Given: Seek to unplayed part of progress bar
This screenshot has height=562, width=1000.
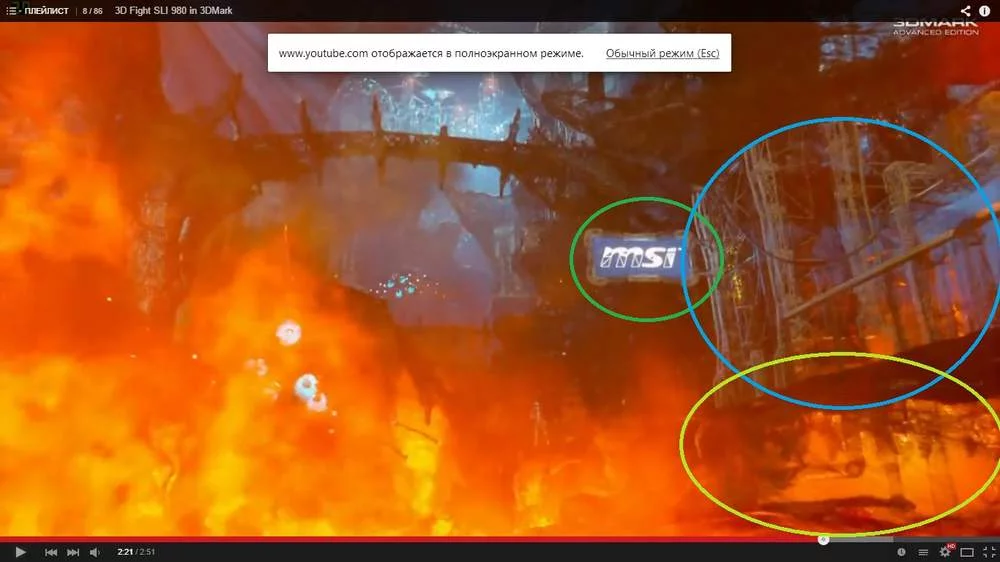Looking at the screenshot, I should [x=915, y=540].
